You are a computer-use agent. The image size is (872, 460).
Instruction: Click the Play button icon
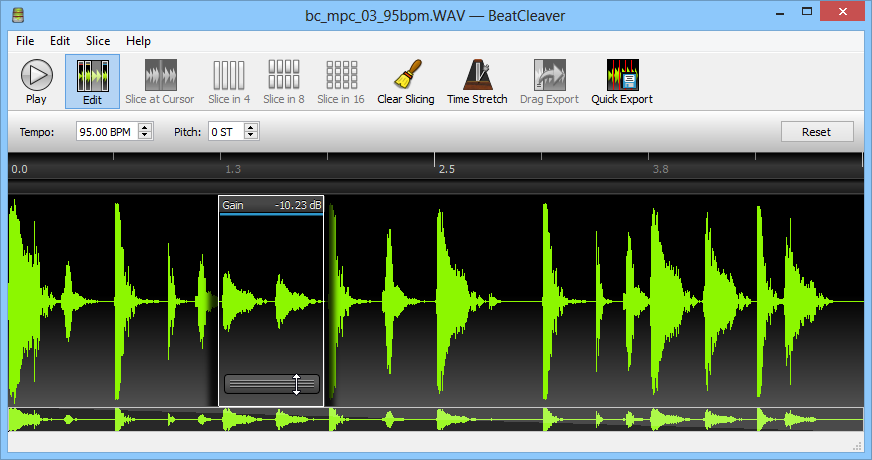(37, 75)
